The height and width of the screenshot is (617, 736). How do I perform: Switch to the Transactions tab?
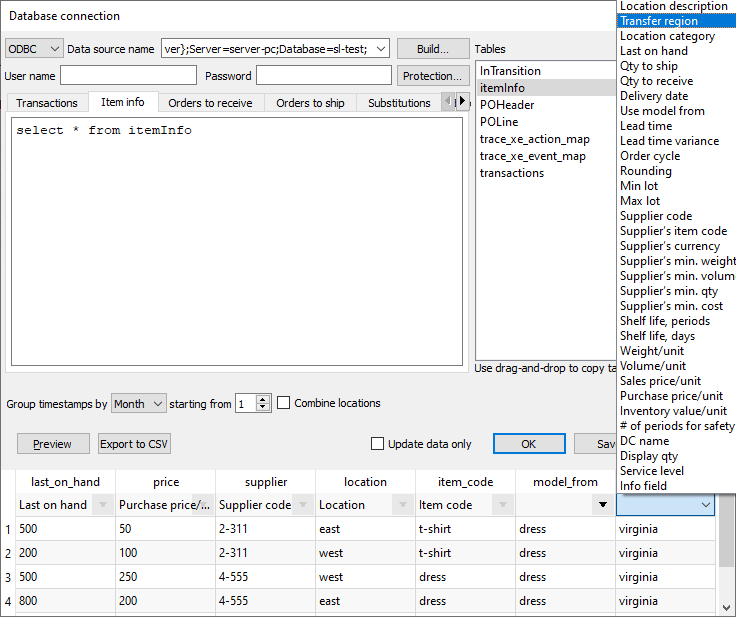point(47,103)
